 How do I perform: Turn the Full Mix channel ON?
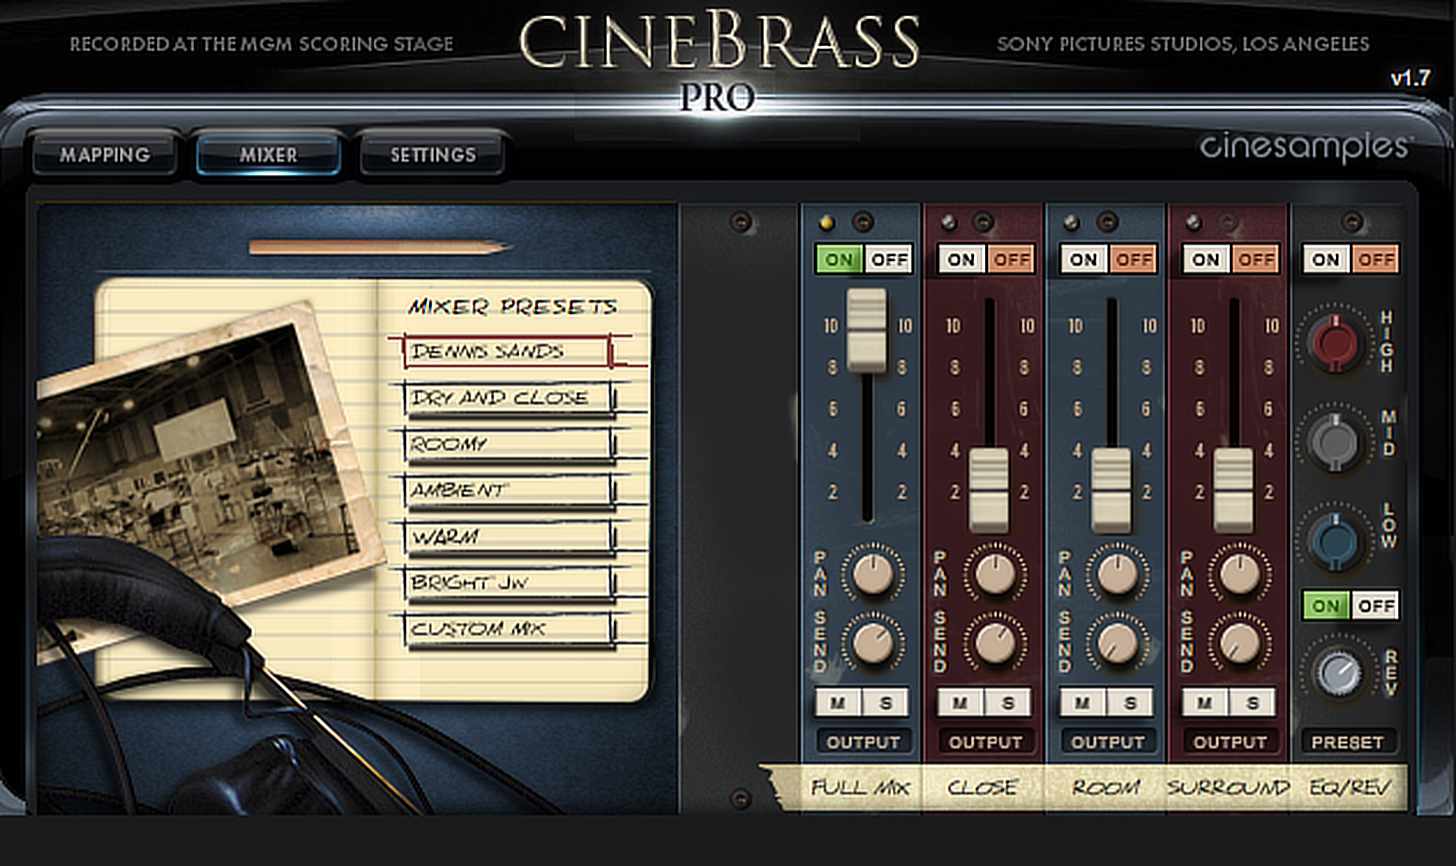[839, 260]
